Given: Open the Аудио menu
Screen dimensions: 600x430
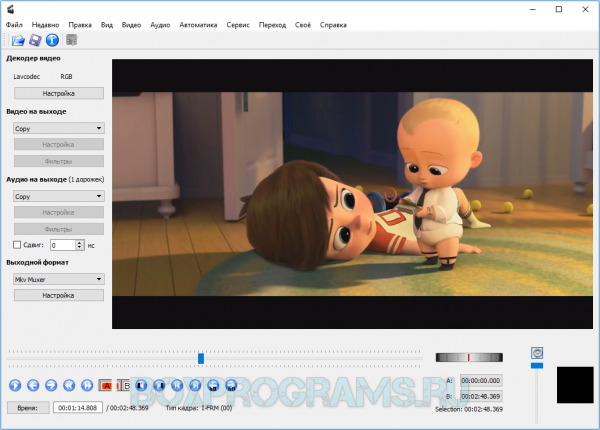Looking at the screenshot, I should coord(160,25).
